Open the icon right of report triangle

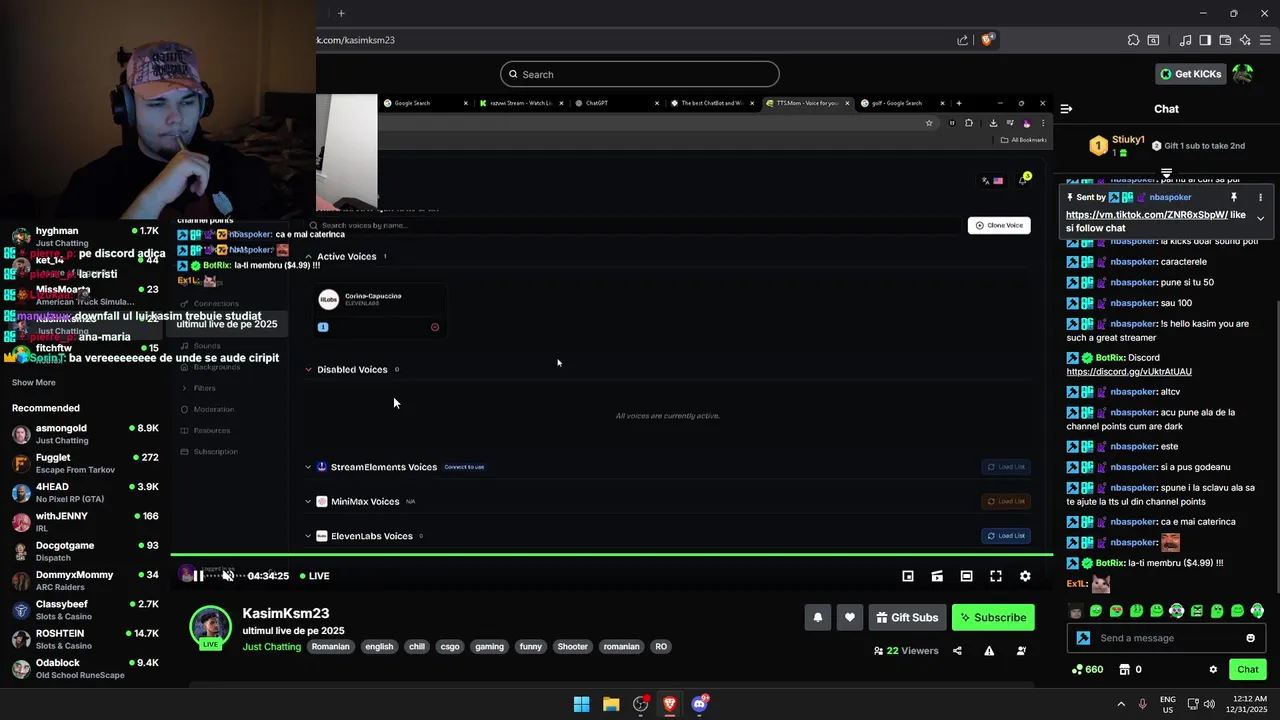(x=1021, y=651)
